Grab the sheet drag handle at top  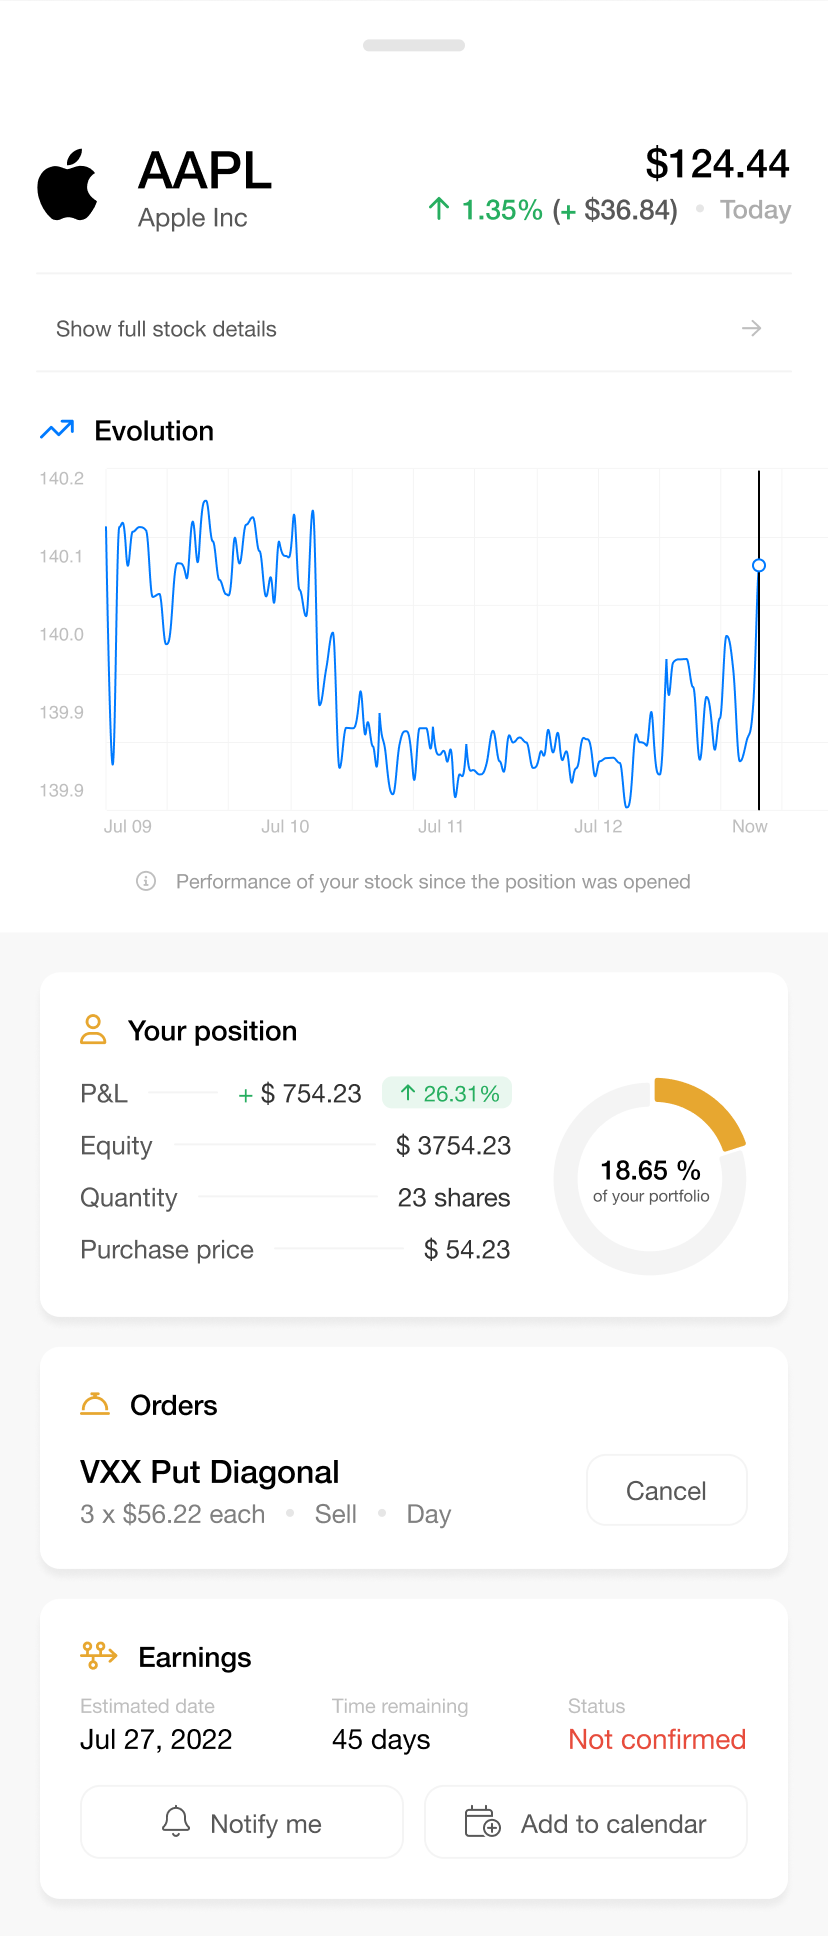414,45
